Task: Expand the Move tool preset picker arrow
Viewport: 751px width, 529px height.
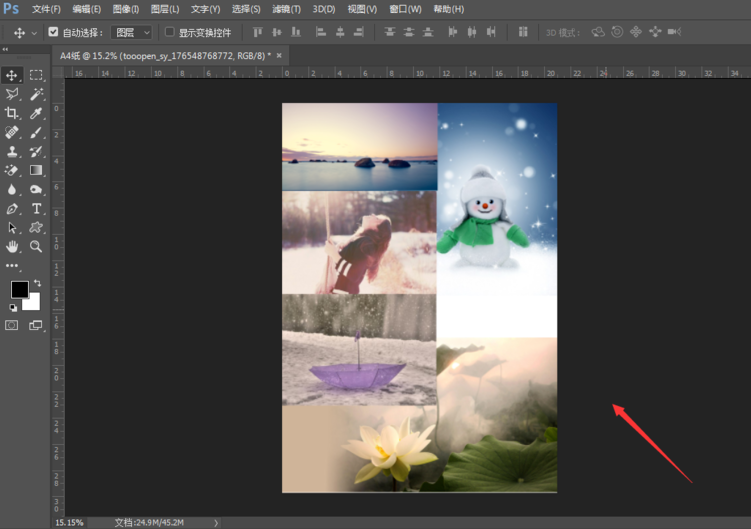Action: click(x=34, y=32)
